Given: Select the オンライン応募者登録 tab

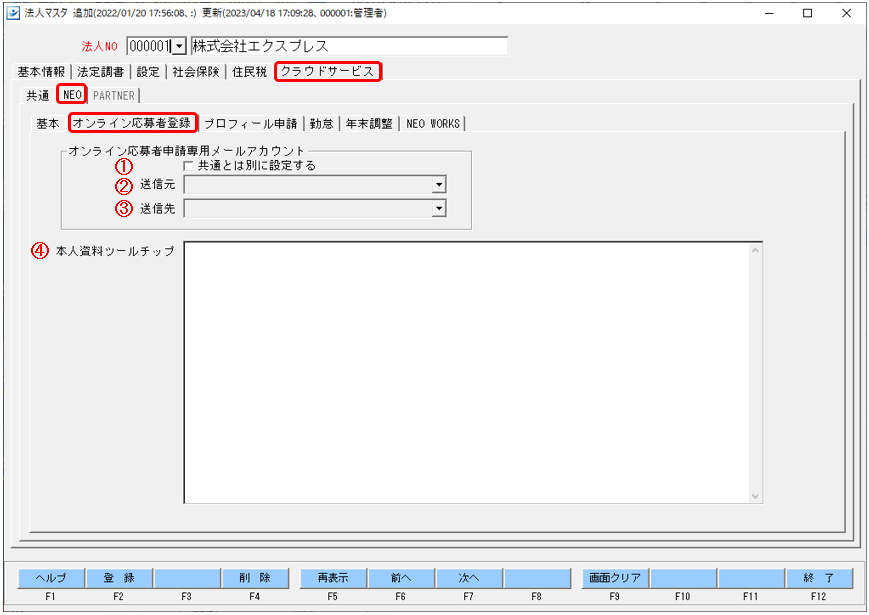Looking at the screenshot, I should tap(132, 122).
